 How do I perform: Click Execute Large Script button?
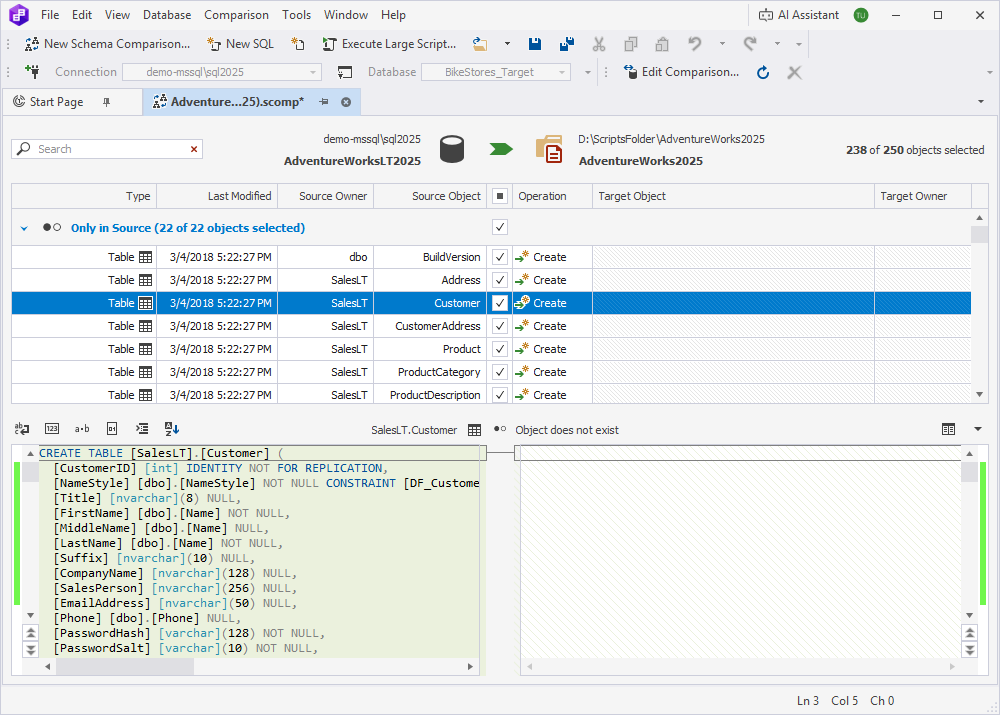[389, 44]
